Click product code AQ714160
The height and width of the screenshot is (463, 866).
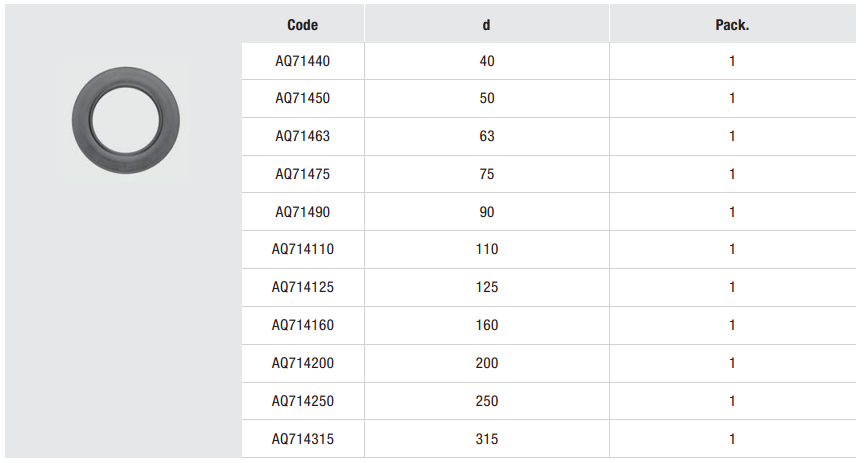[x=302, y=325]
